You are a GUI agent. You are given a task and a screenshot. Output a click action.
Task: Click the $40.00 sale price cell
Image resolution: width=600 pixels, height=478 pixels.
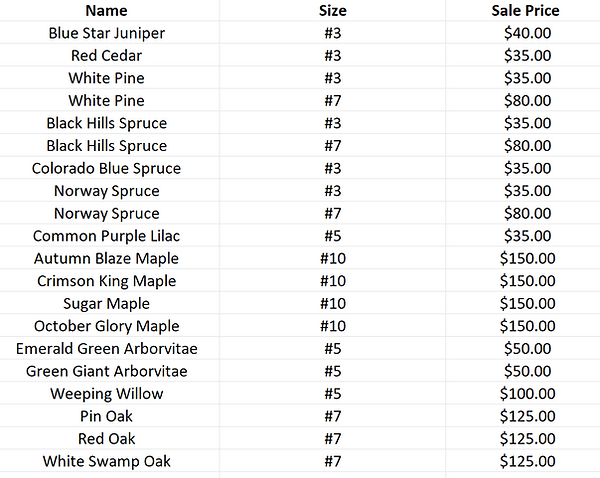tap(525, 33)
